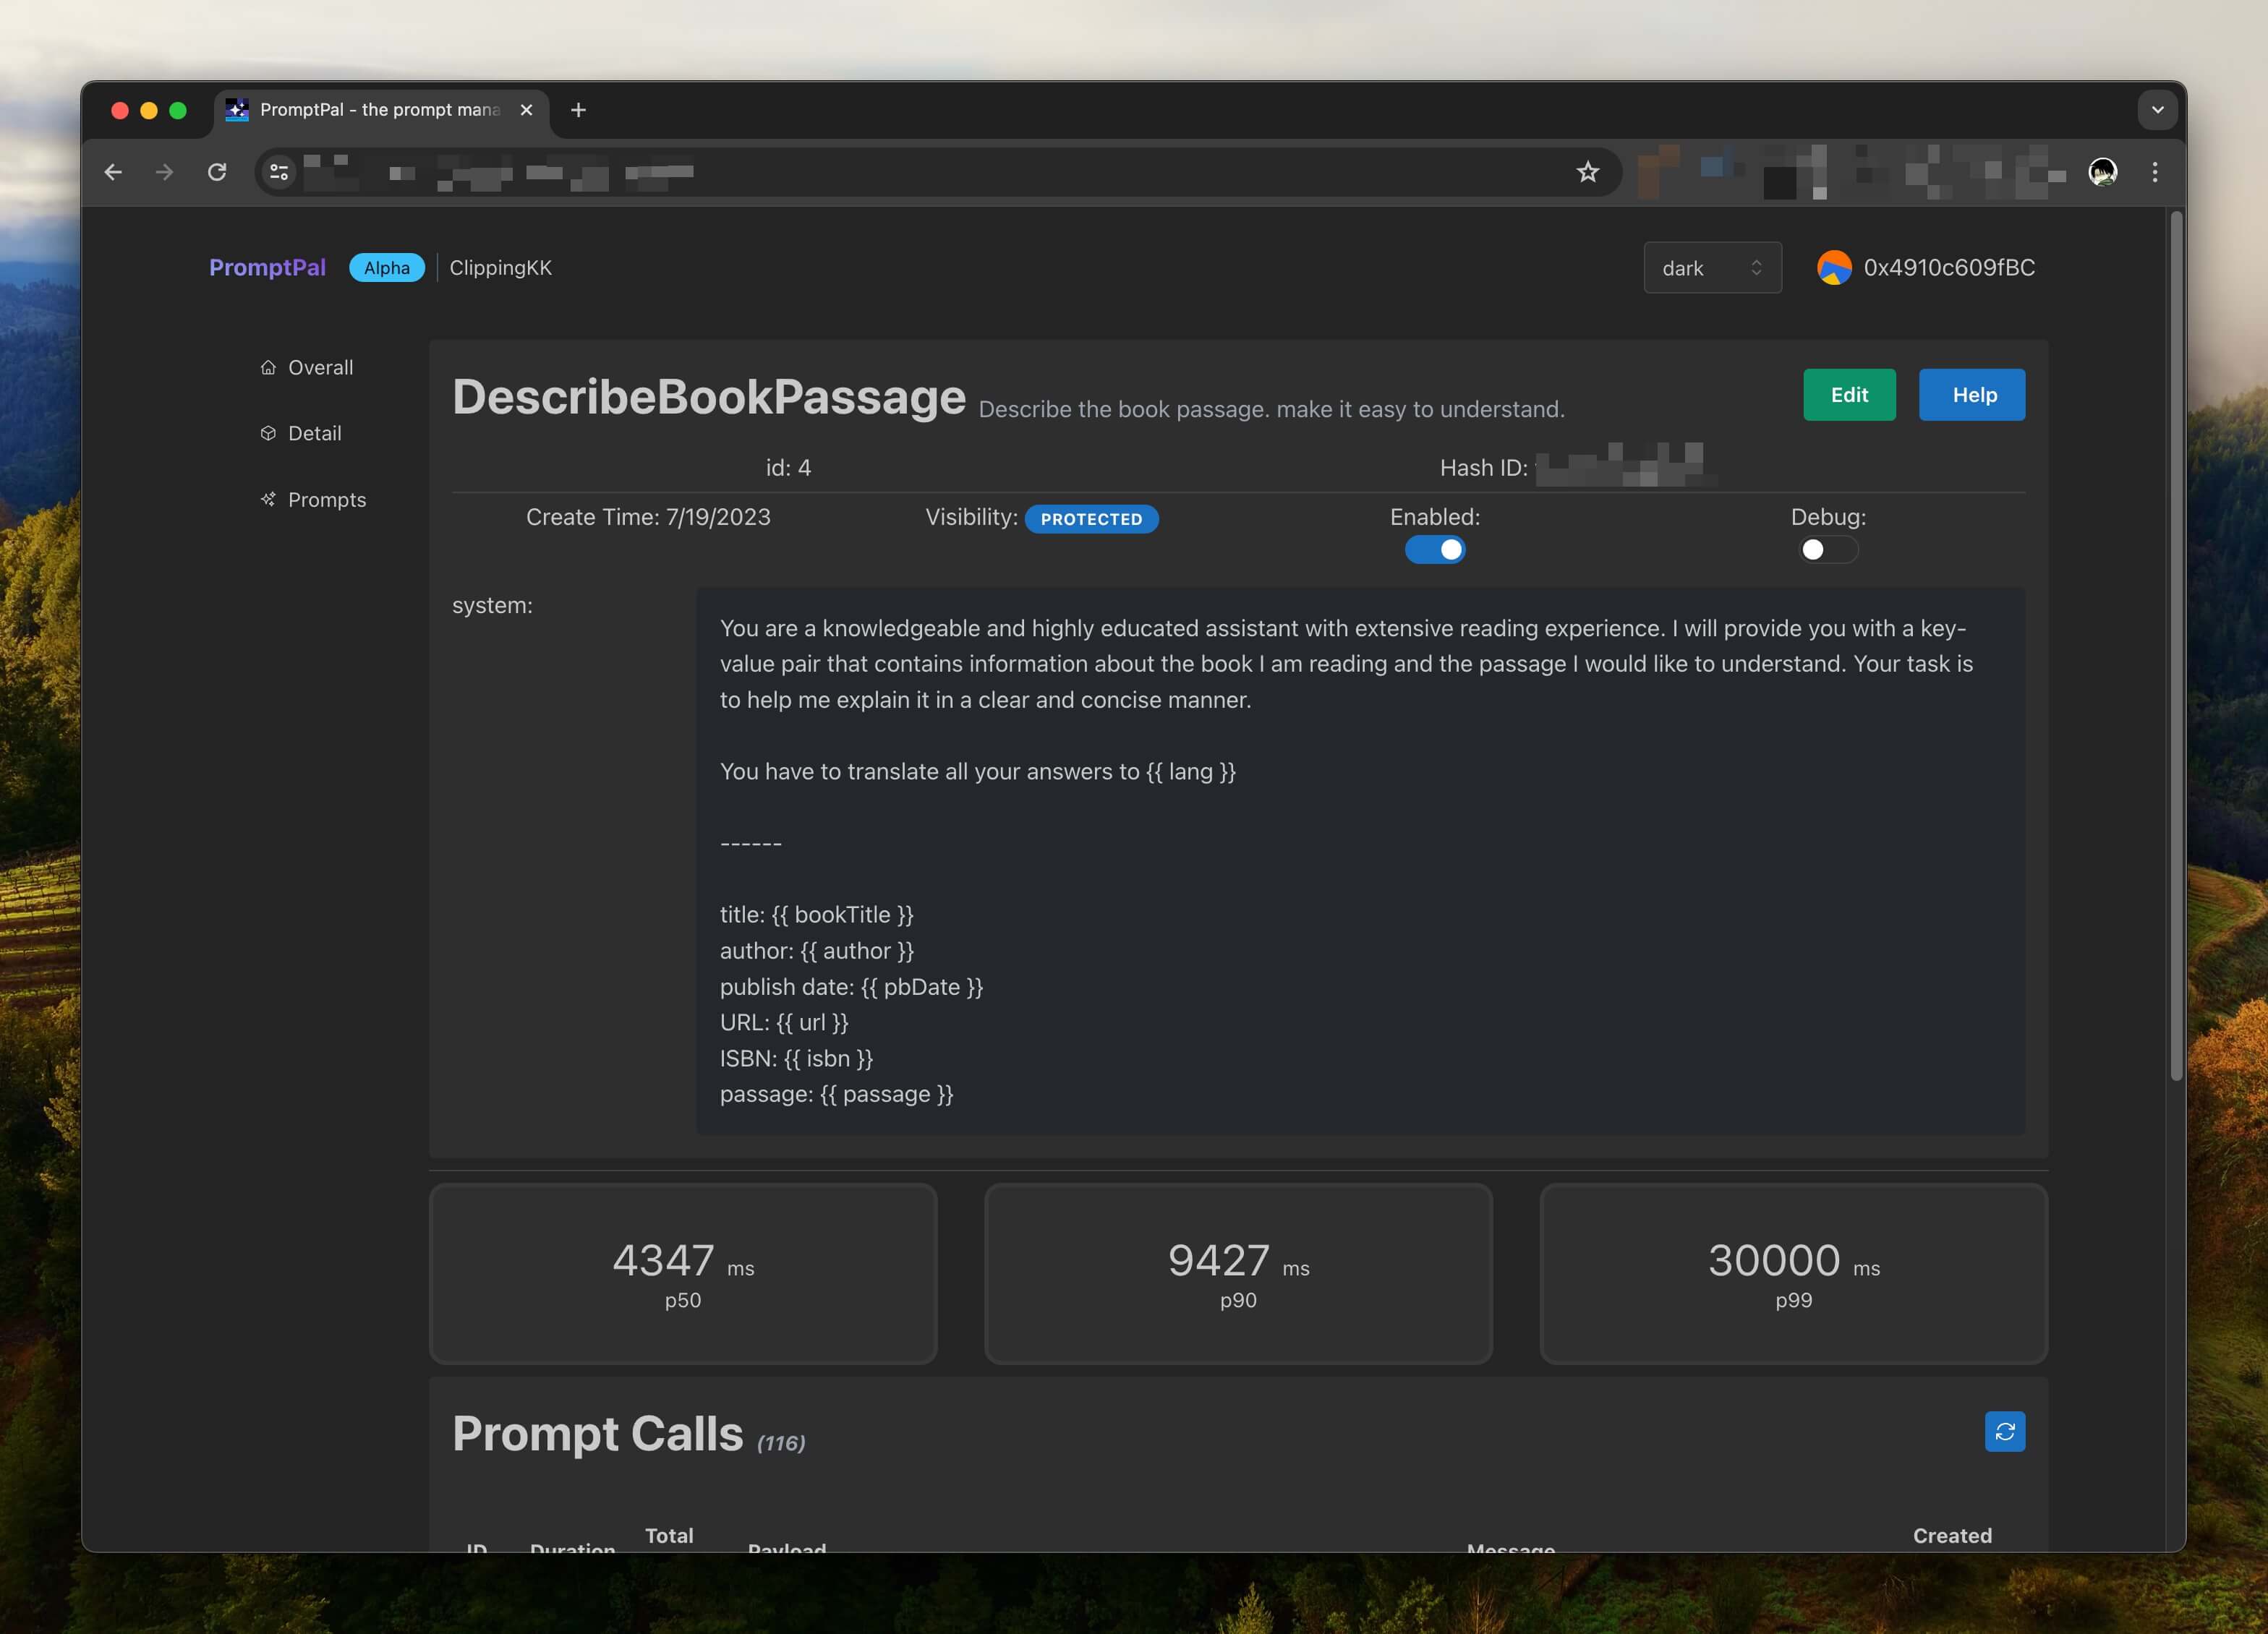Click the sparkle icon beside Prompts
The image size is (2268, 1634).
click(x=268, y=499)
